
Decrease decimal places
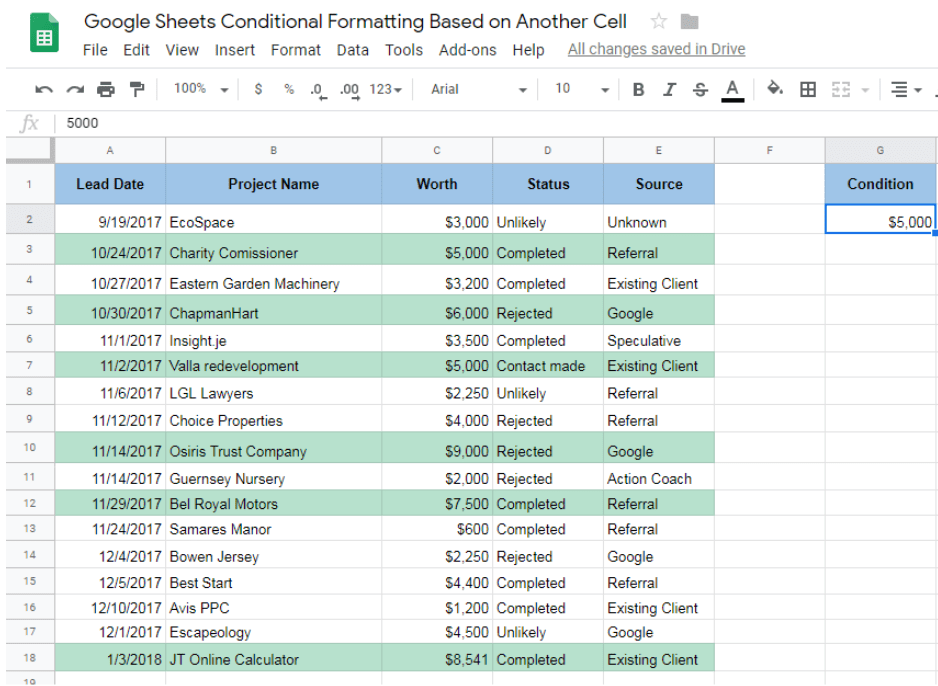click(318, 90)
